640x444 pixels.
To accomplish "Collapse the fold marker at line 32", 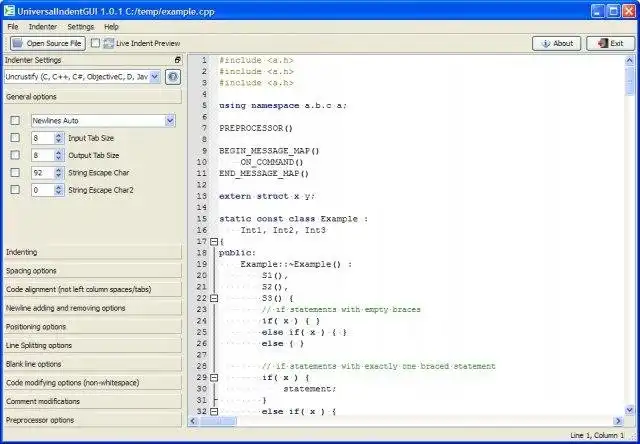I will [213, 412].
